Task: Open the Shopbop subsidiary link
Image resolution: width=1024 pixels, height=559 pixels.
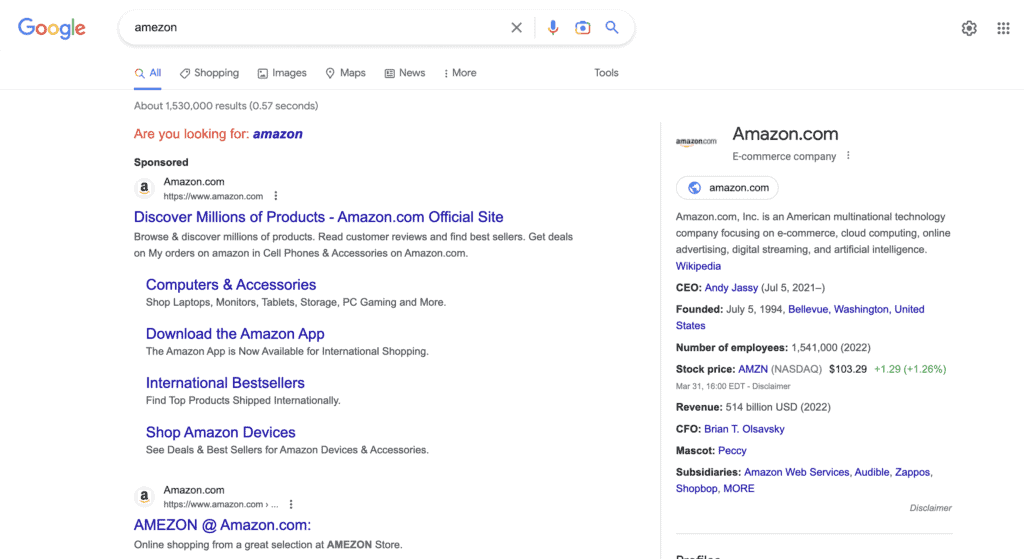Action: click(x=696, y=488)
